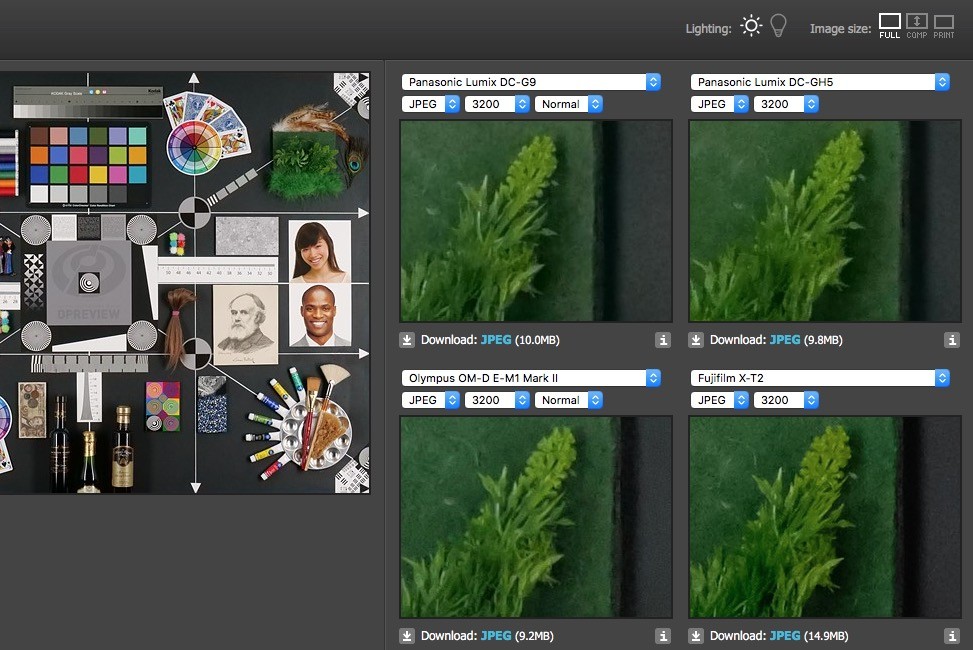The image size is (973, 650).
Task: Click the Lumix DC-G9 crop preview image
Action: [536, 221]
